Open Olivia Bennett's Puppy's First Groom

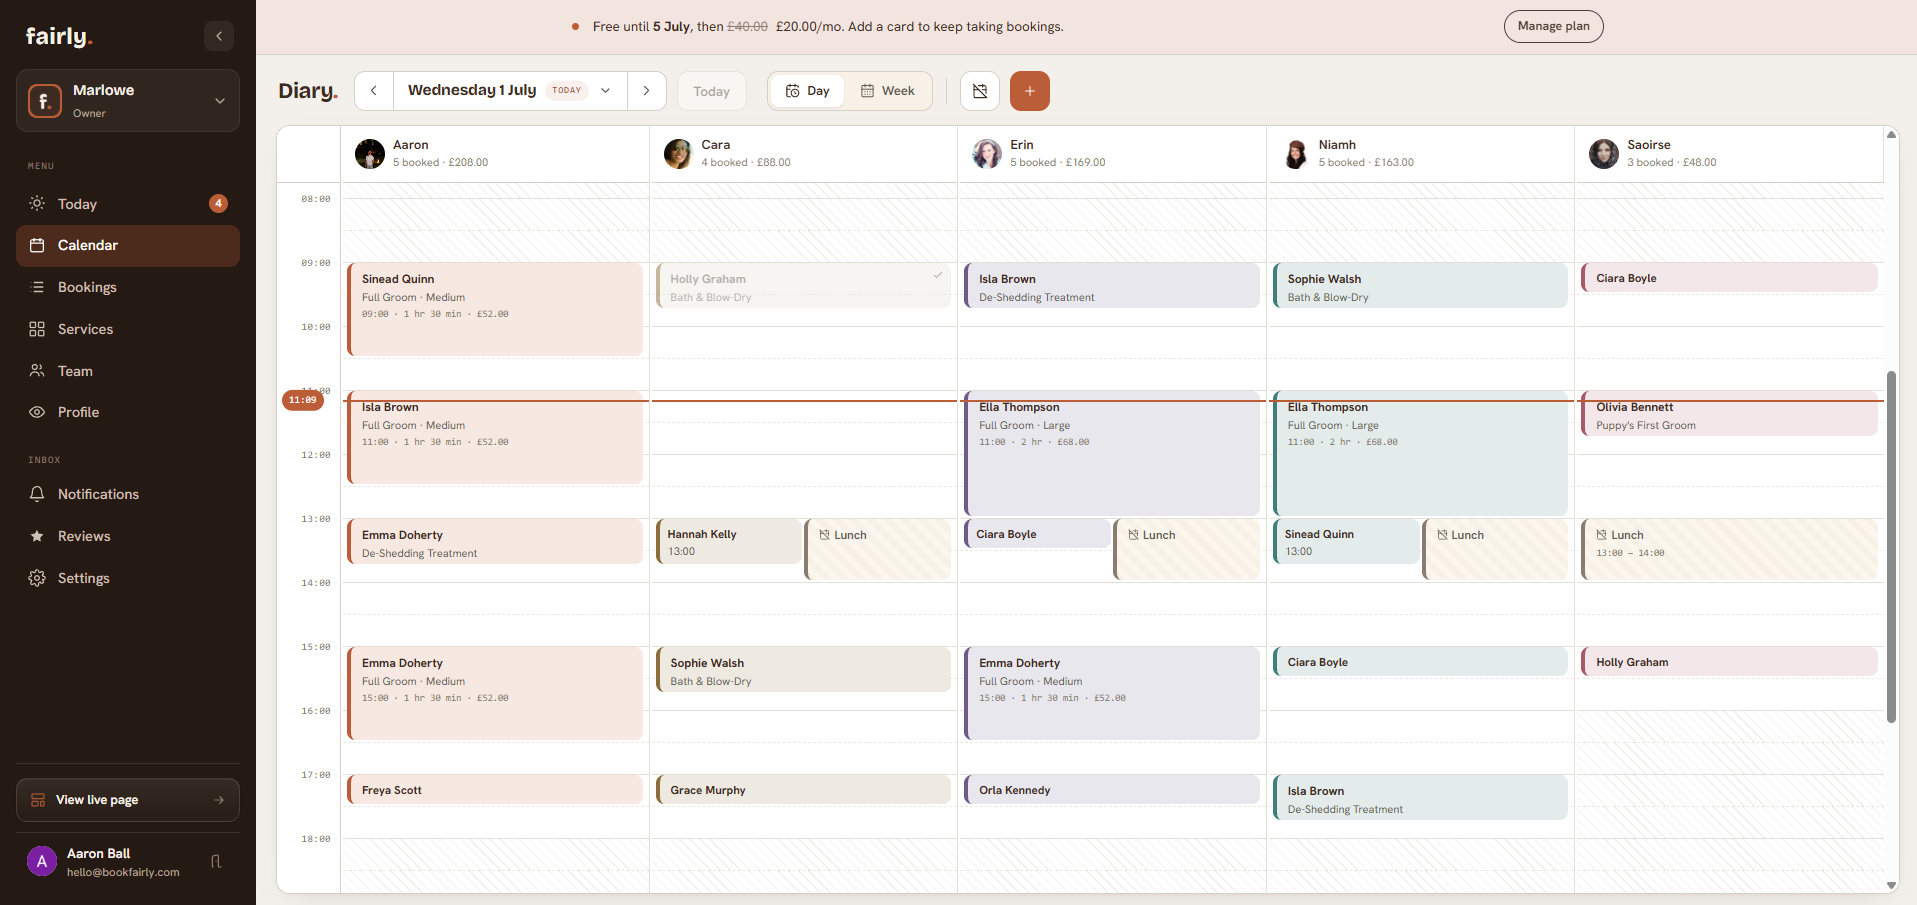tap(1729, 413)
